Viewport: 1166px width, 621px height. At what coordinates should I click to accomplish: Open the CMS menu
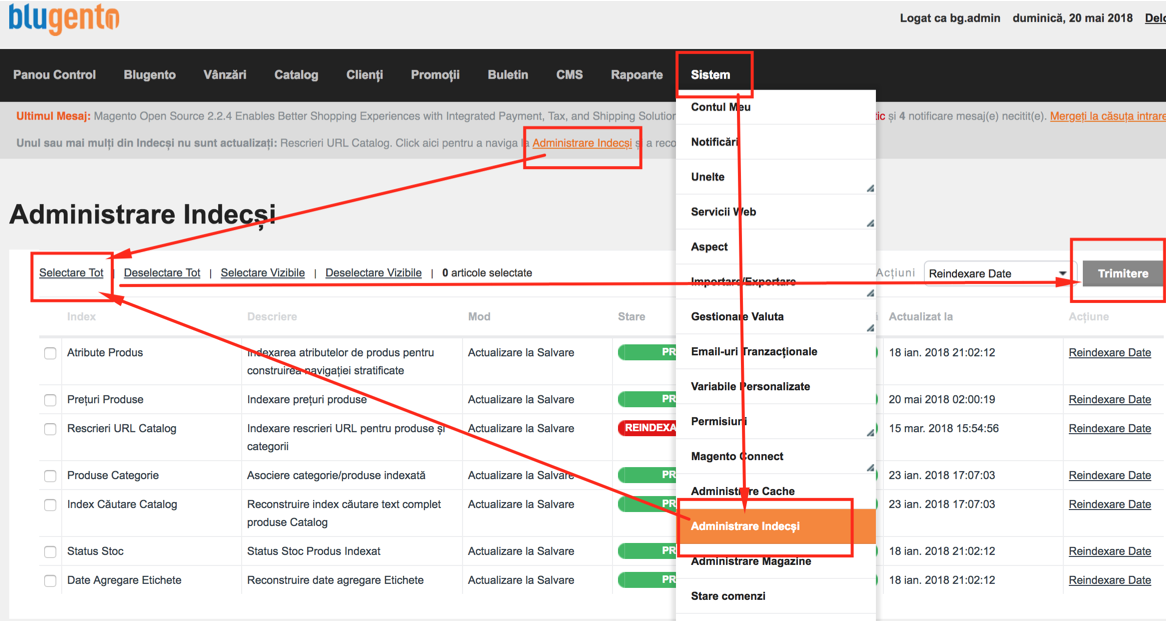[x=570, y=74]
